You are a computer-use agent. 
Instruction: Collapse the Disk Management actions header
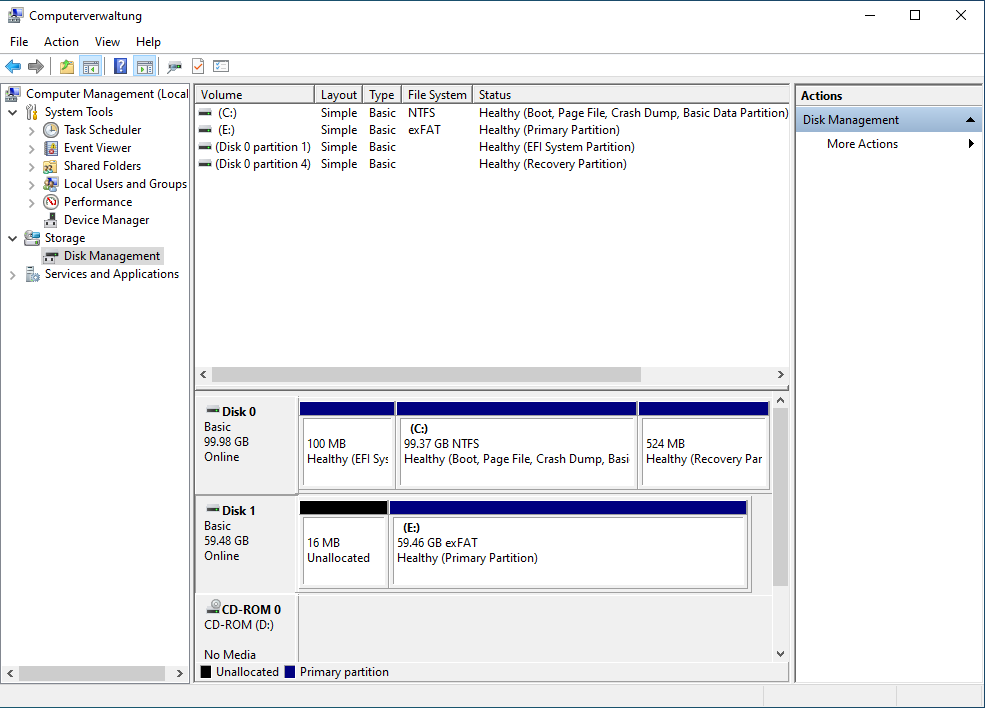point(970,120)
